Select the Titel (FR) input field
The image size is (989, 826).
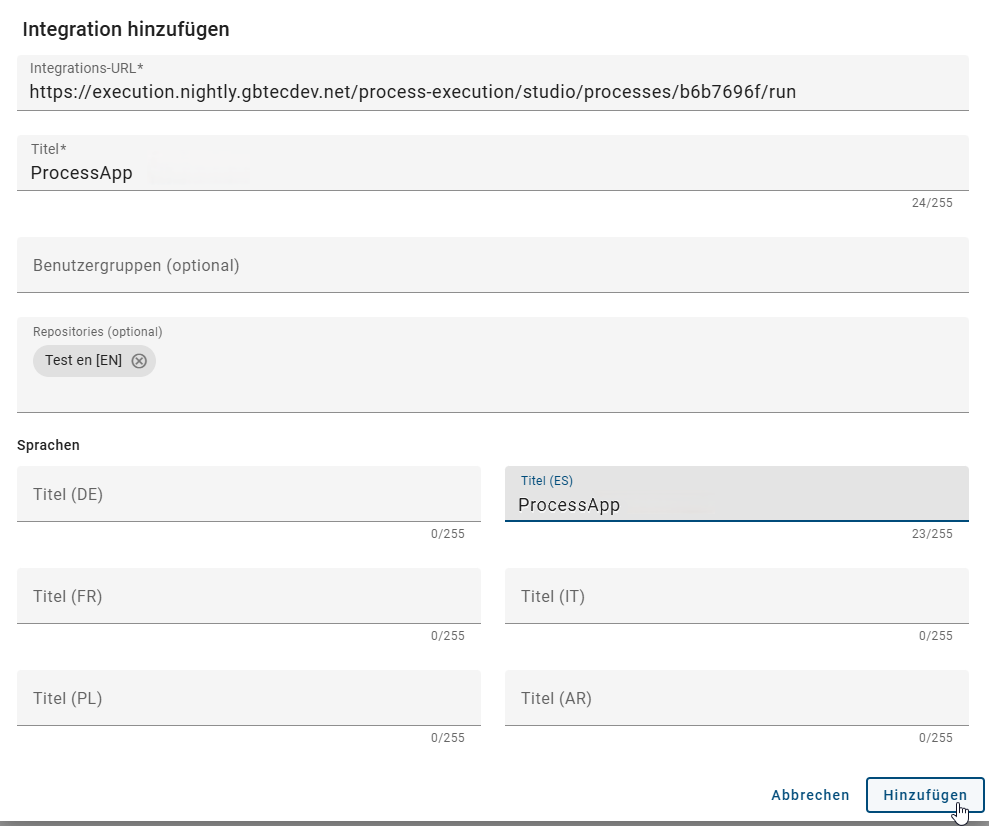tap(248, 596)
